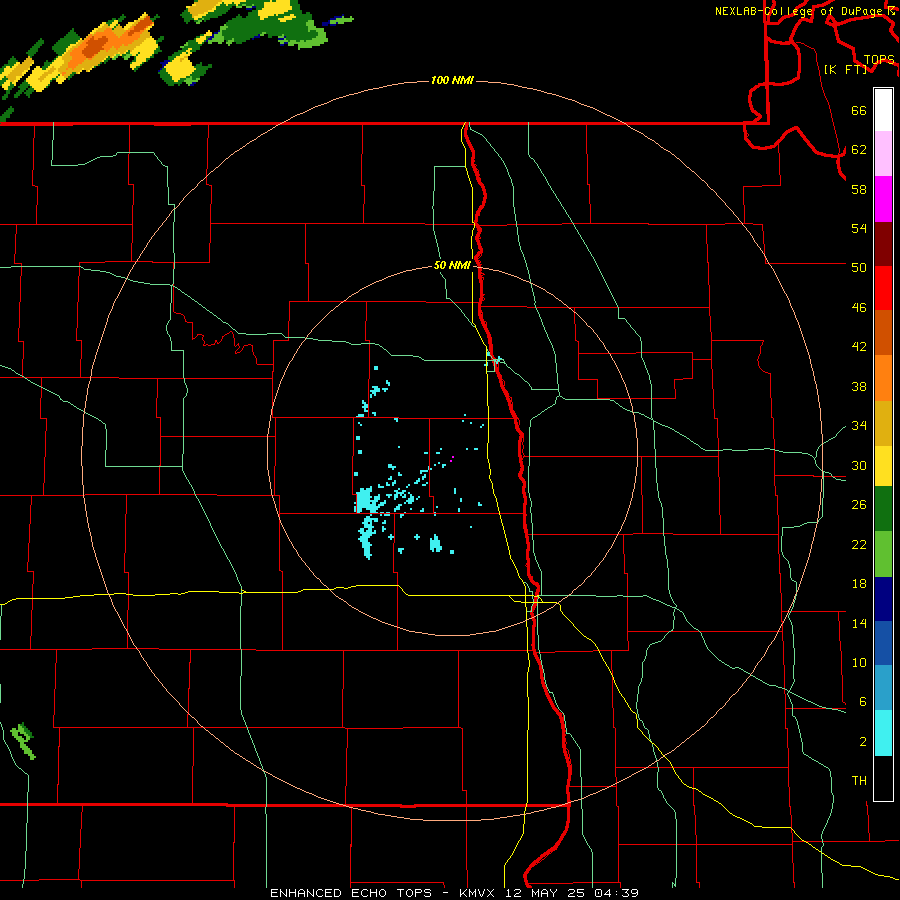Click the "18" legend value

(x=859, y=584)
